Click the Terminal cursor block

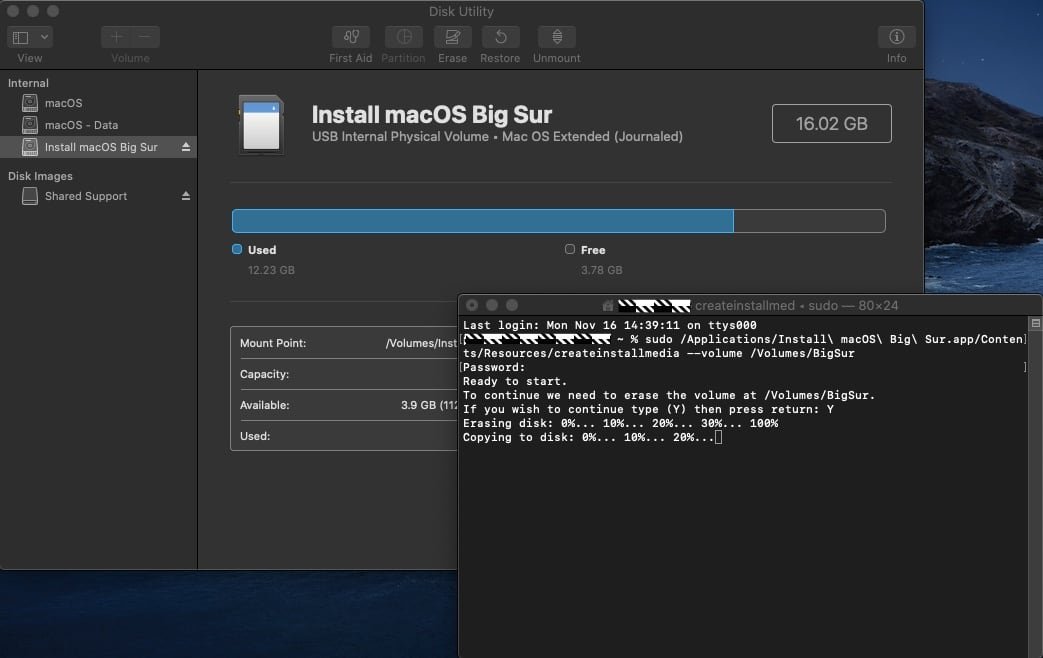point(718,437)
